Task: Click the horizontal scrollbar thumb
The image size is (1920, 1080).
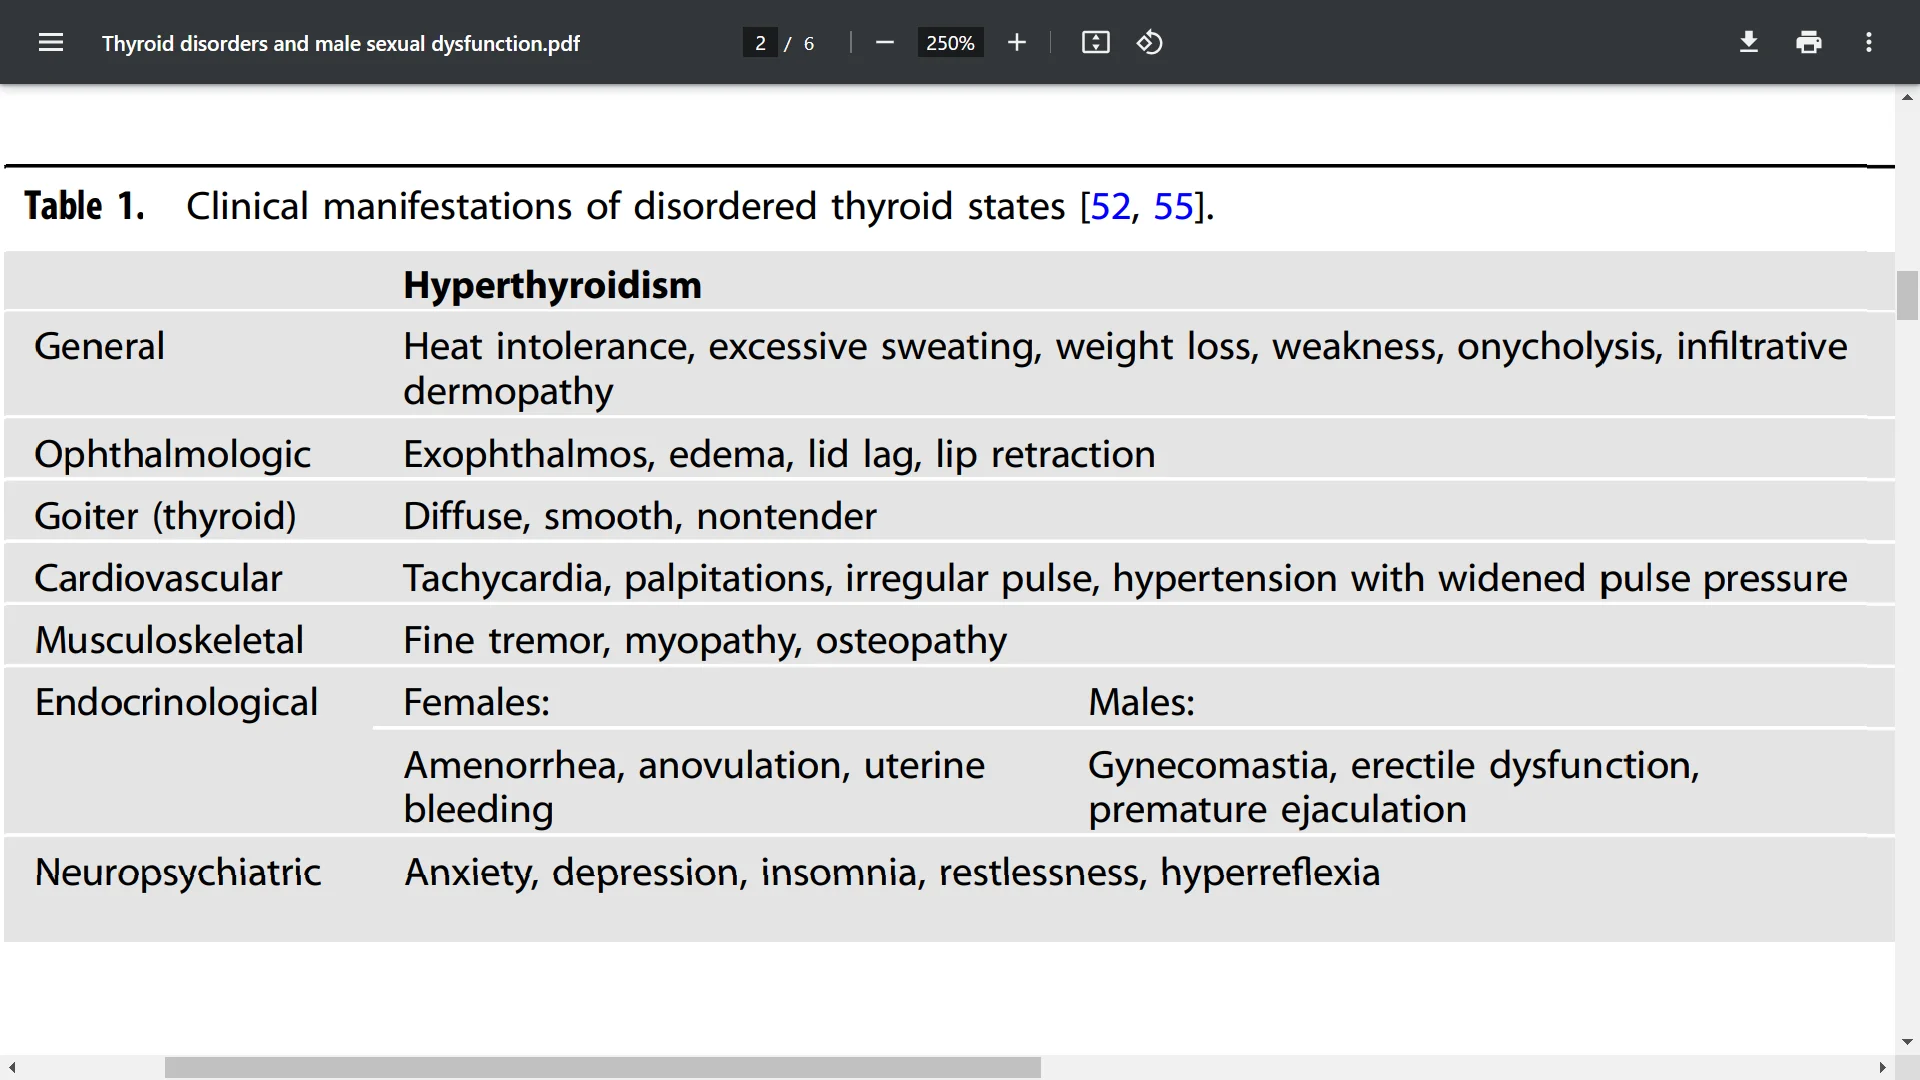Action: pyautogui.click(x=603, y=1068)
